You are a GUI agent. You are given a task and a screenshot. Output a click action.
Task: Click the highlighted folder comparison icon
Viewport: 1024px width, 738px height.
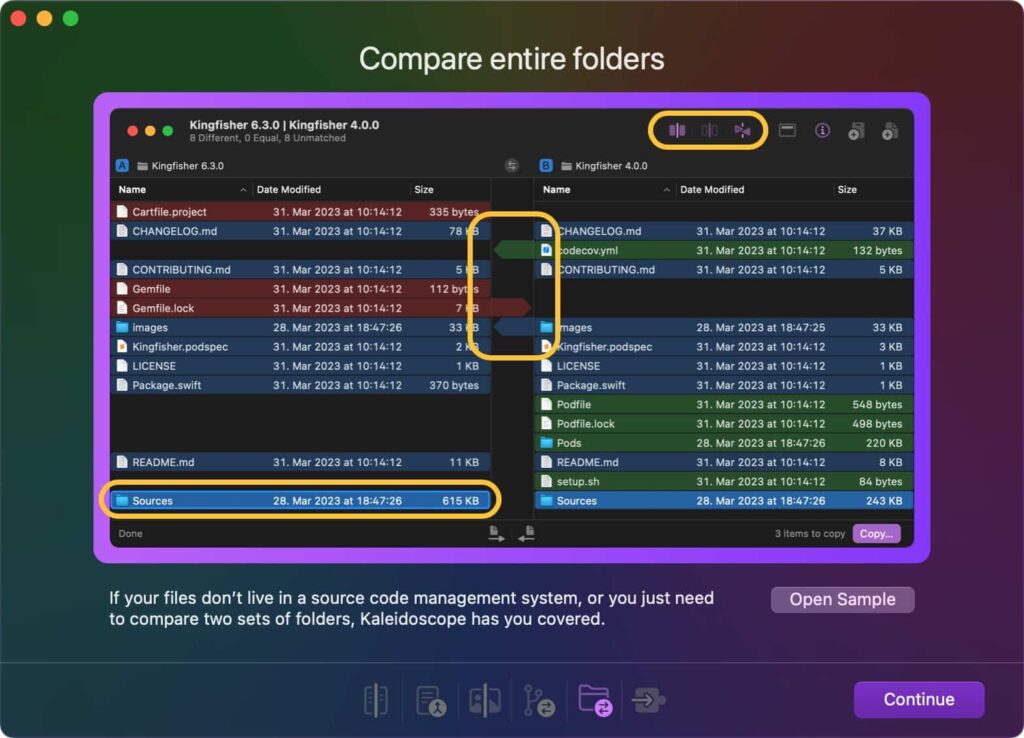[594, 700]
